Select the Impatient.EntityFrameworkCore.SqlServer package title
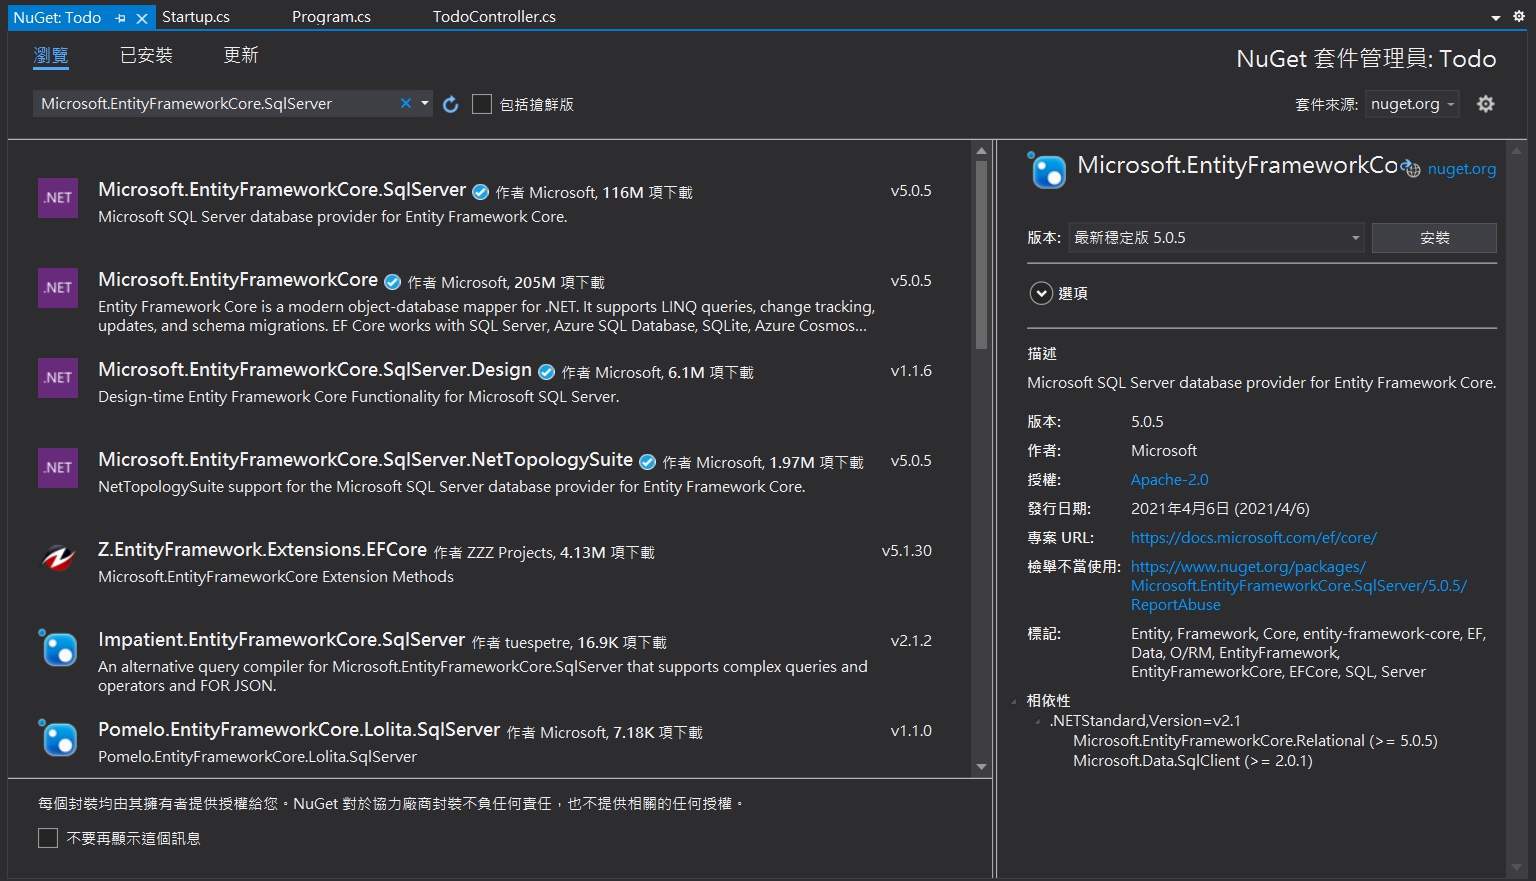This screenshot has width=1536, height=881. click(x=282, y=640)
